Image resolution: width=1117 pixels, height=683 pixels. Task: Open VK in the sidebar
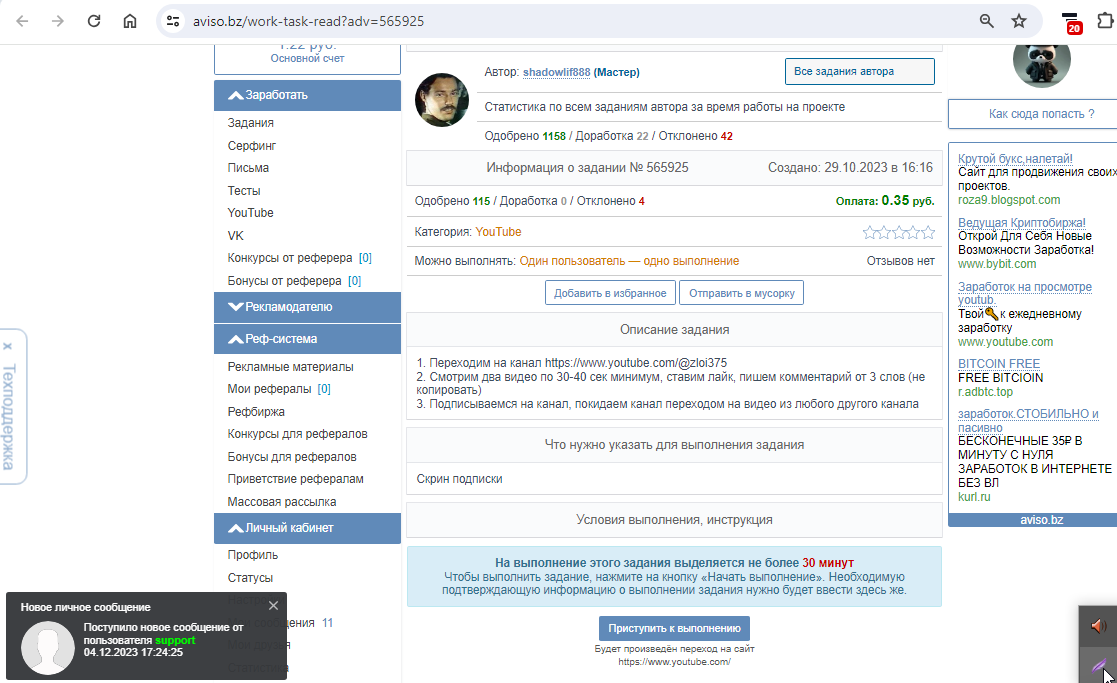(235, 236)
